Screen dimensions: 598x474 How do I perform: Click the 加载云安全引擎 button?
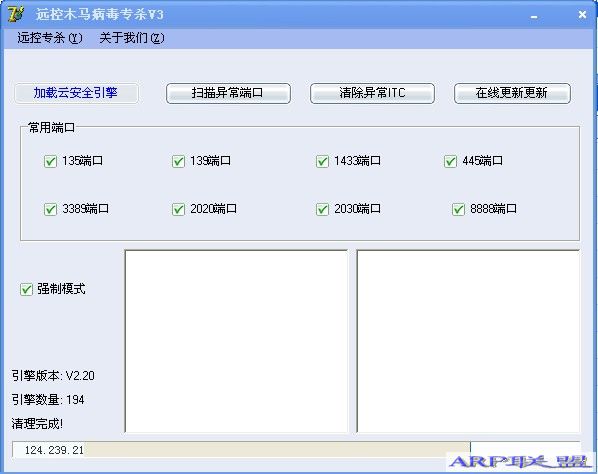coord(76,93)
